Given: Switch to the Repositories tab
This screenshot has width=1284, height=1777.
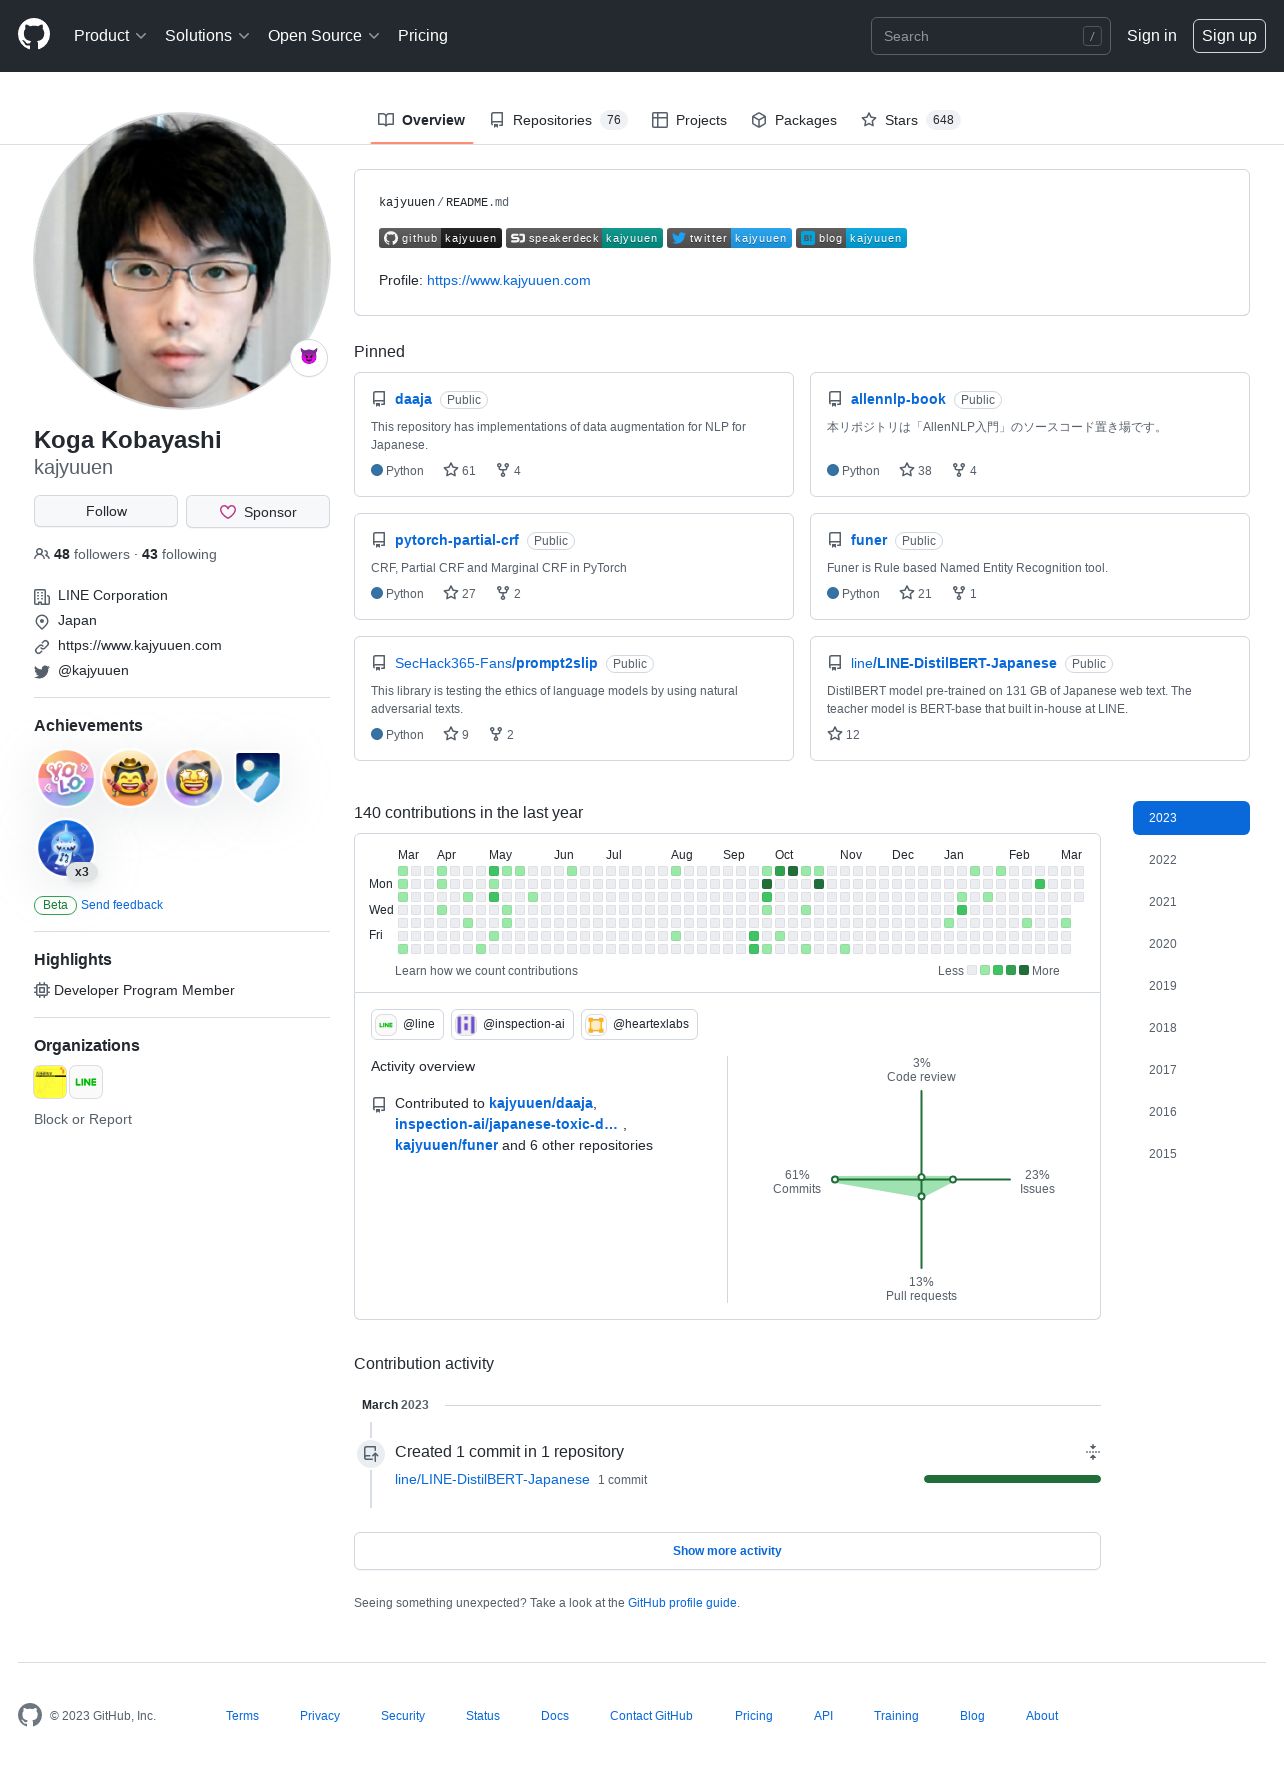Looking at the screenshot, I should pos(558,120).
